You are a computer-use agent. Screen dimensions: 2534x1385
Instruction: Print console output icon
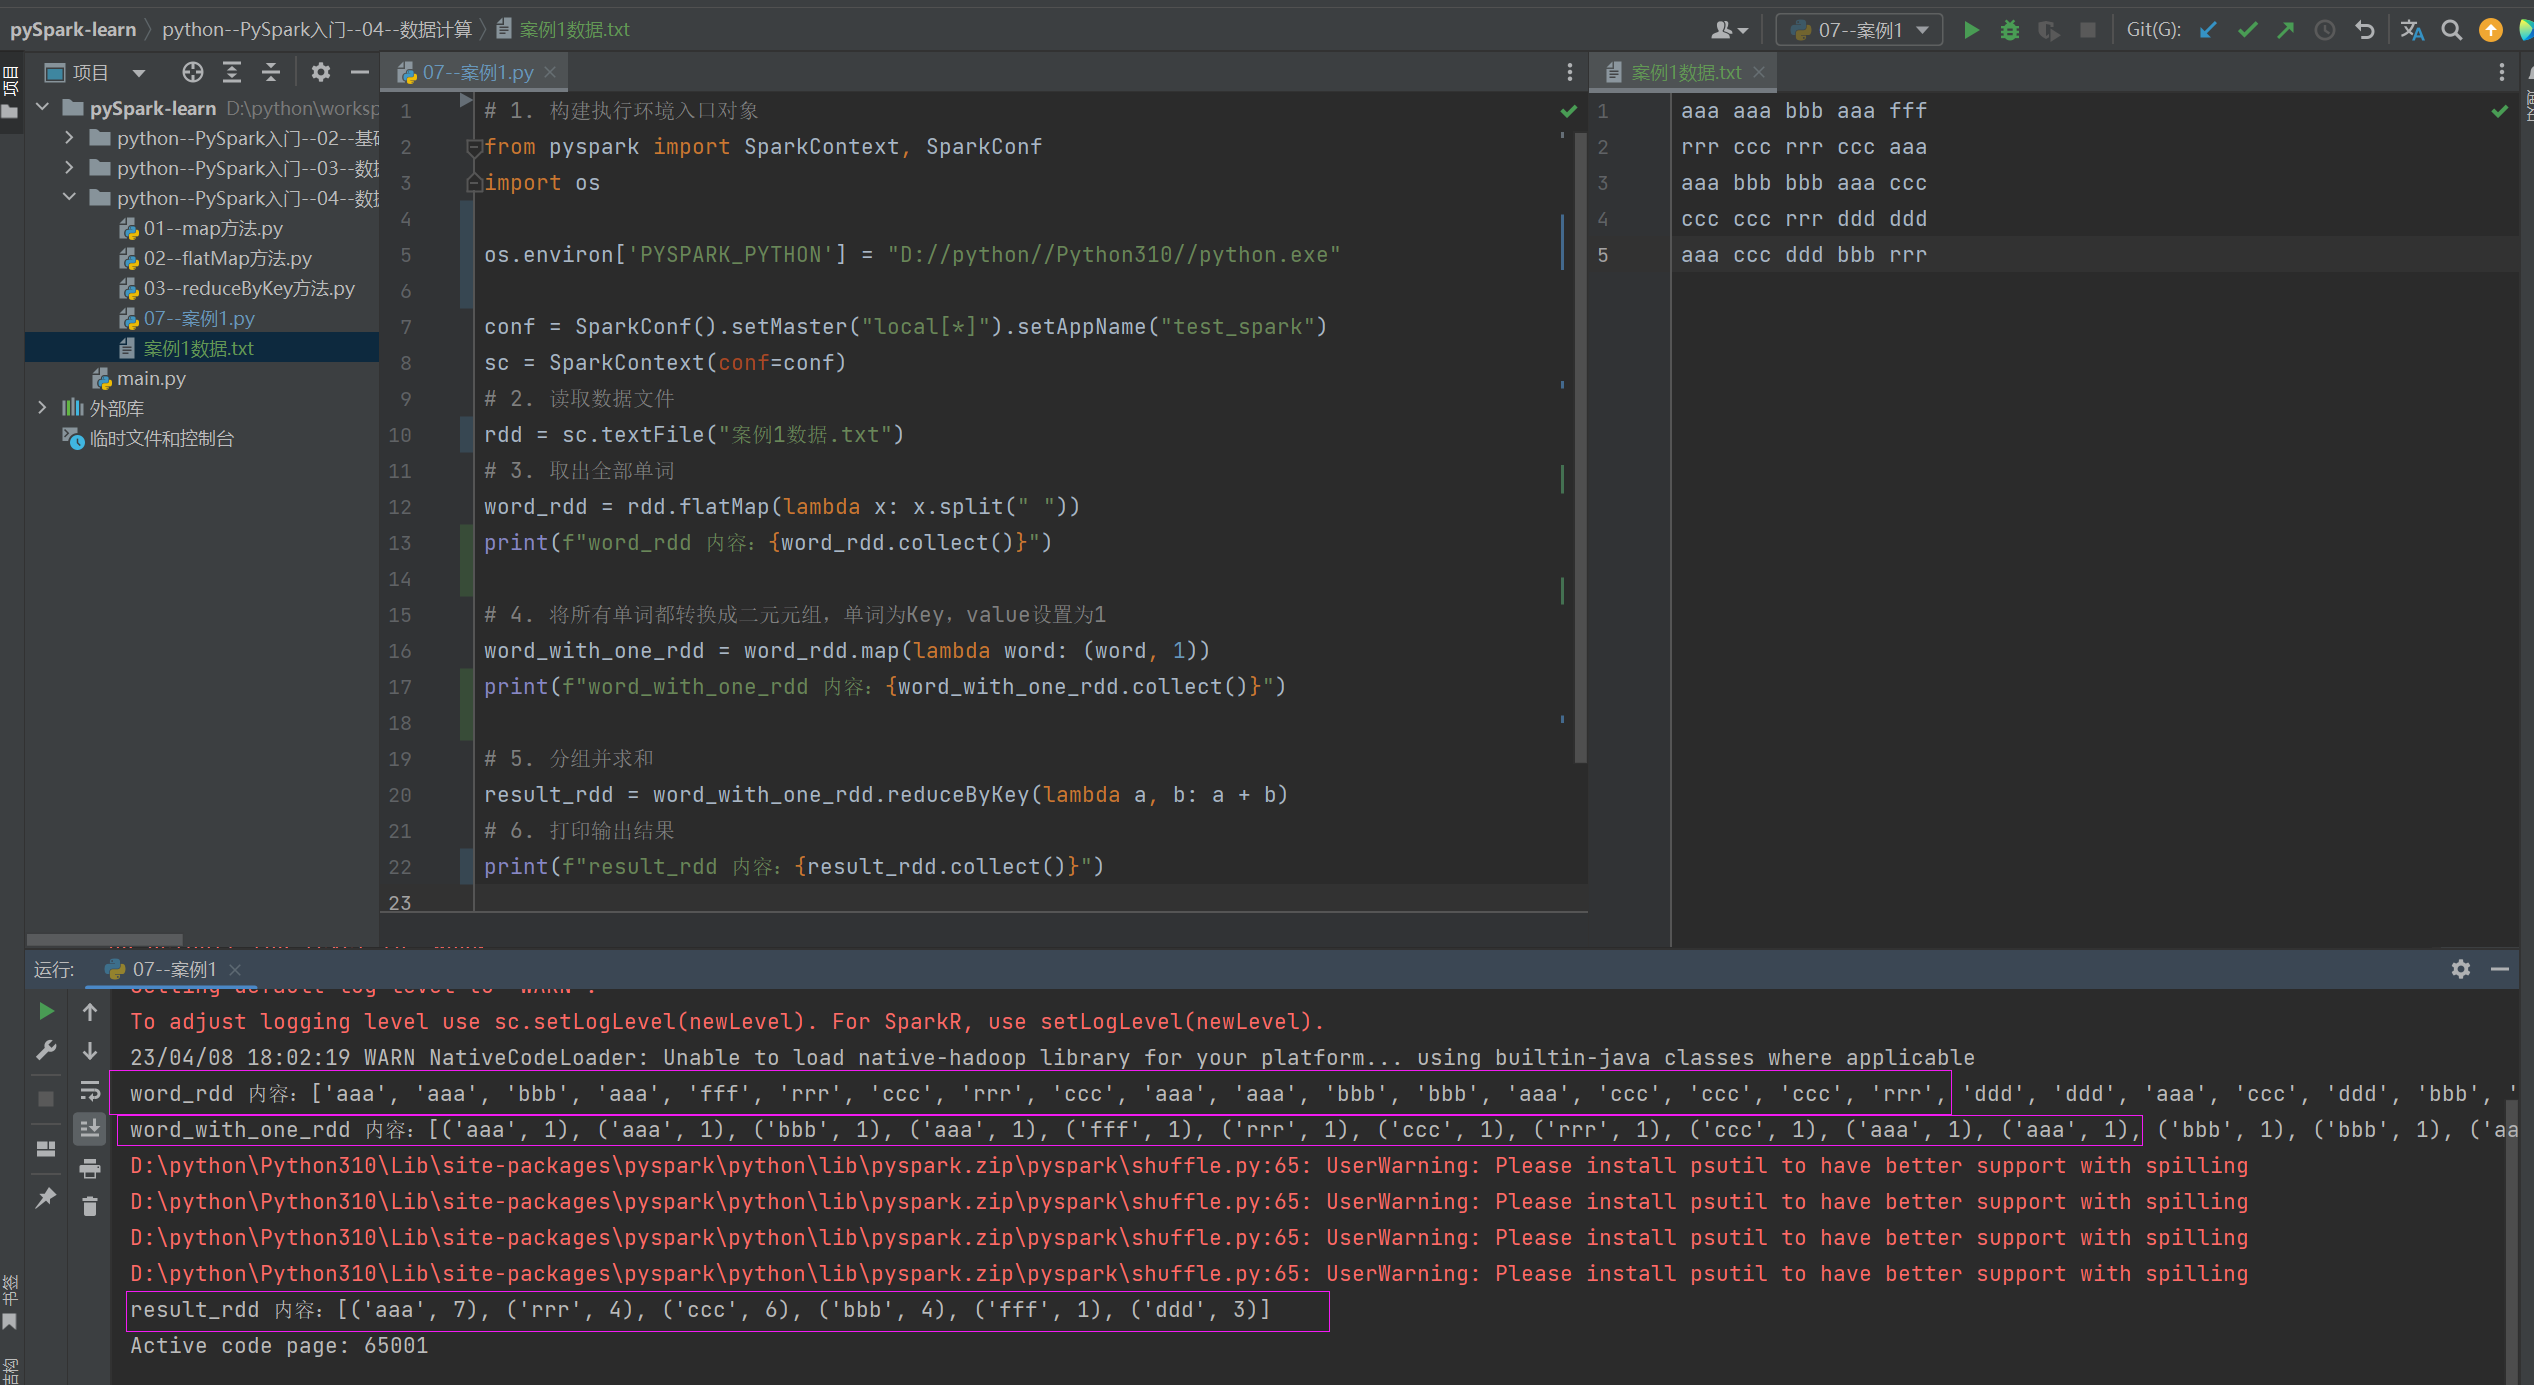[x=90, y=1168]
